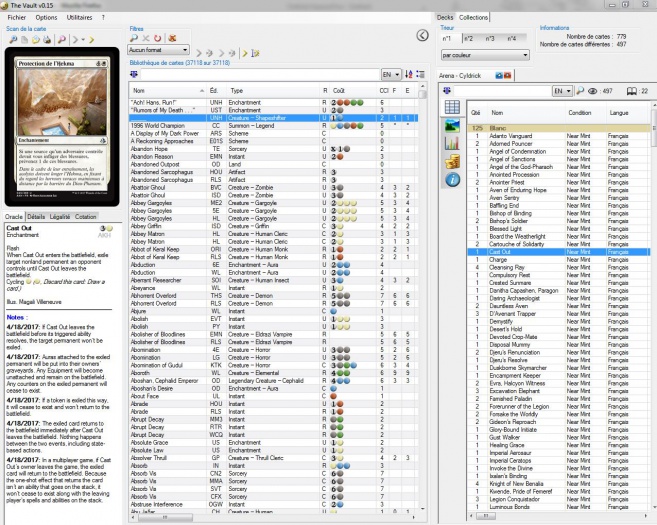Click the library search input field
The width and height of the screenshot is (657, 525).
pyautogui.click(x=260, y=75)
